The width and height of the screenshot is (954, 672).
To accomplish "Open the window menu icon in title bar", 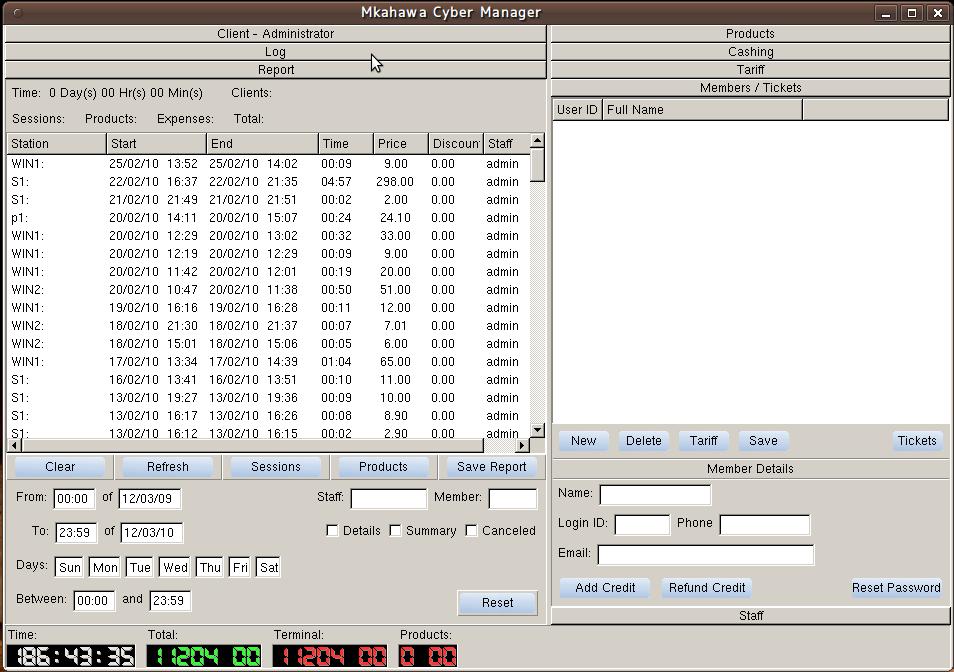I will click(x=19, y=13).
